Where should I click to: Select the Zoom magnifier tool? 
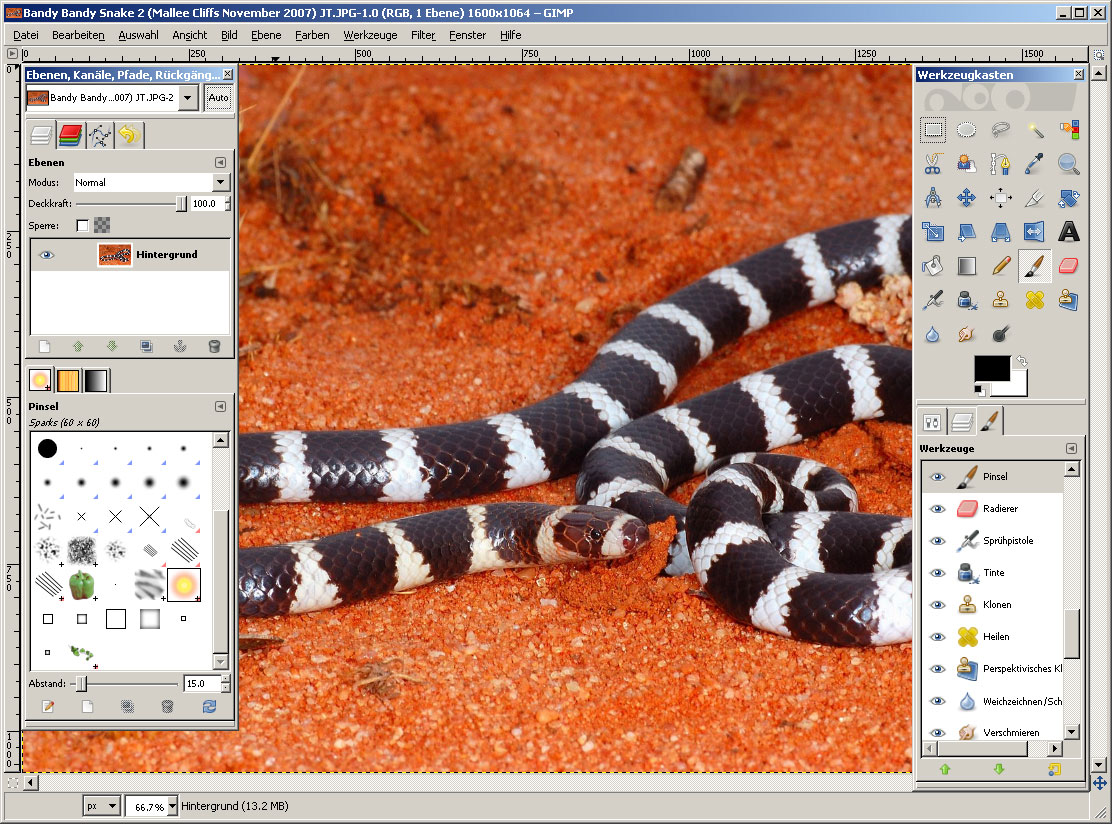(1069, 164)
